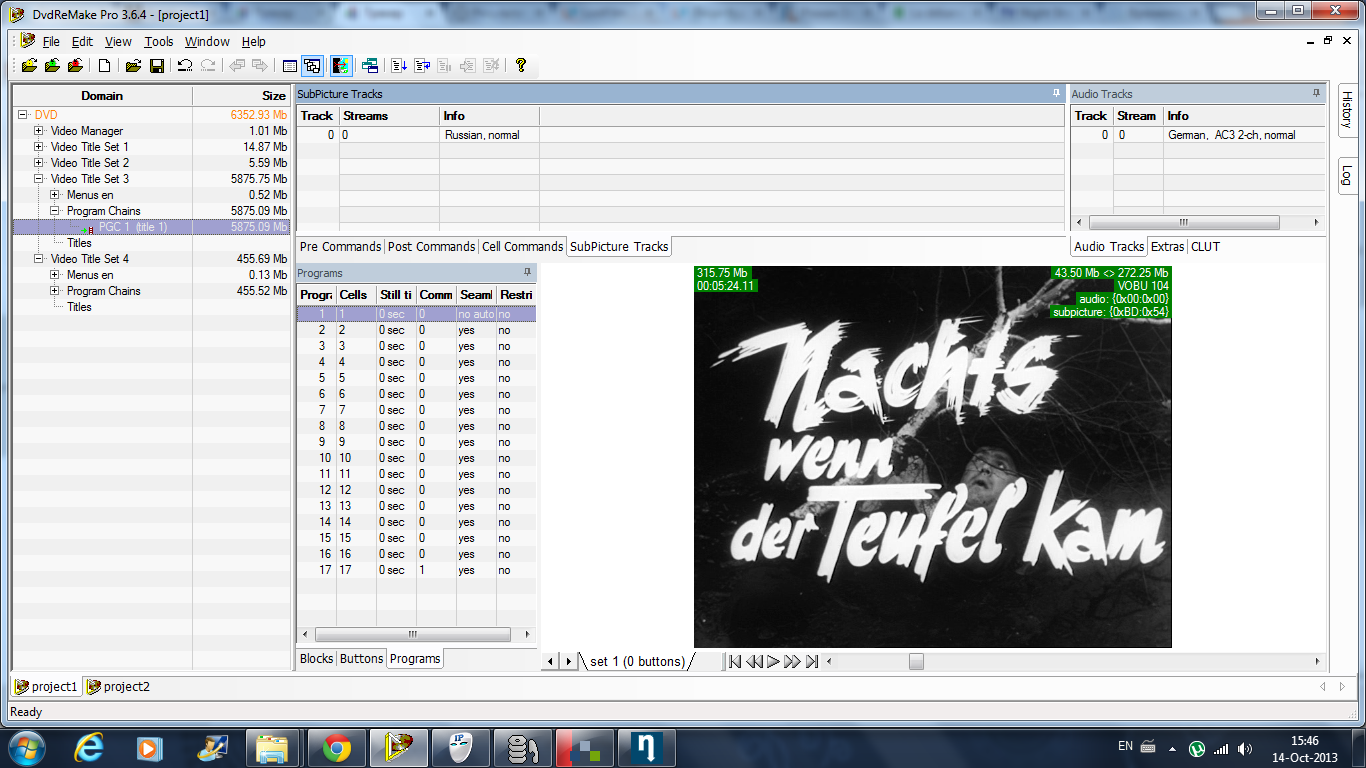Click the navigate forward arrow icon
Viewport: 1366px width, 768px height.
(x=260, y=66)
